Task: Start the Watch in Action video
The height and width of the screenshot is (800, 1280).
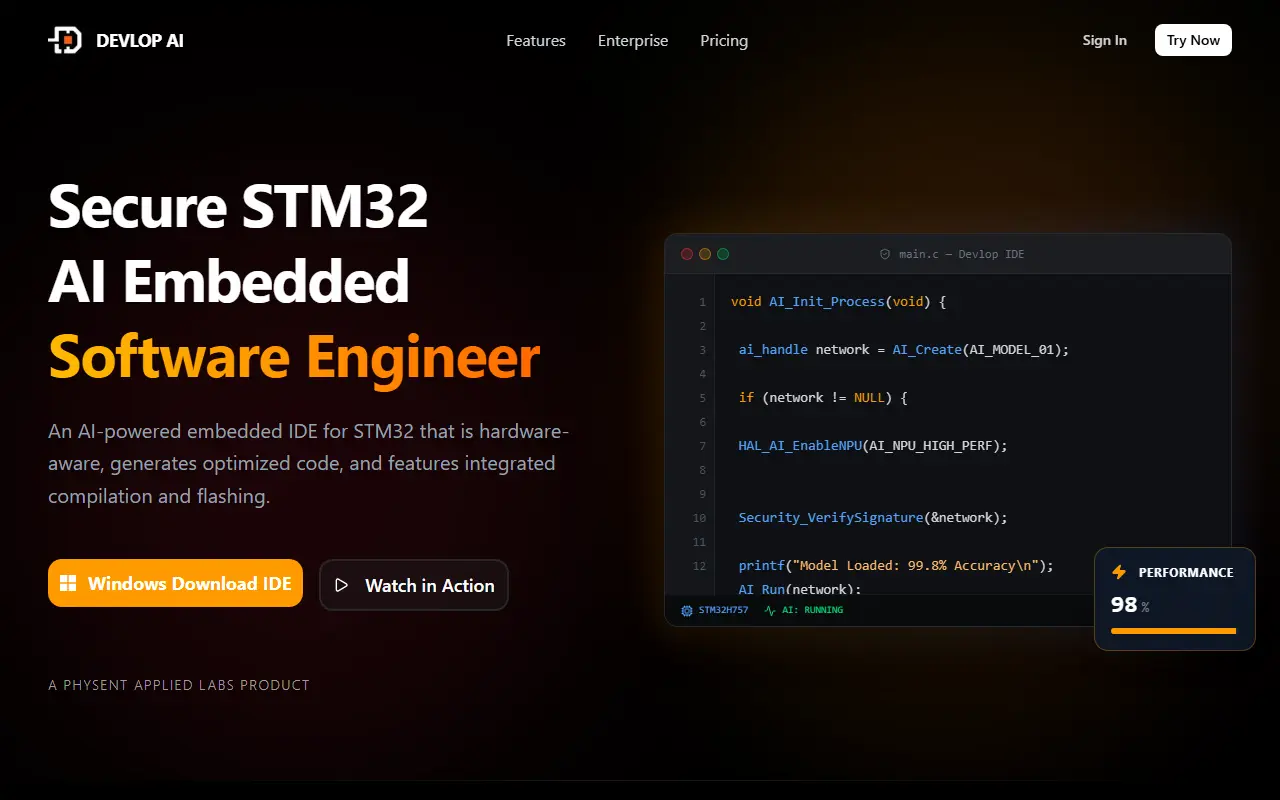Action: [x=414, y=585]
